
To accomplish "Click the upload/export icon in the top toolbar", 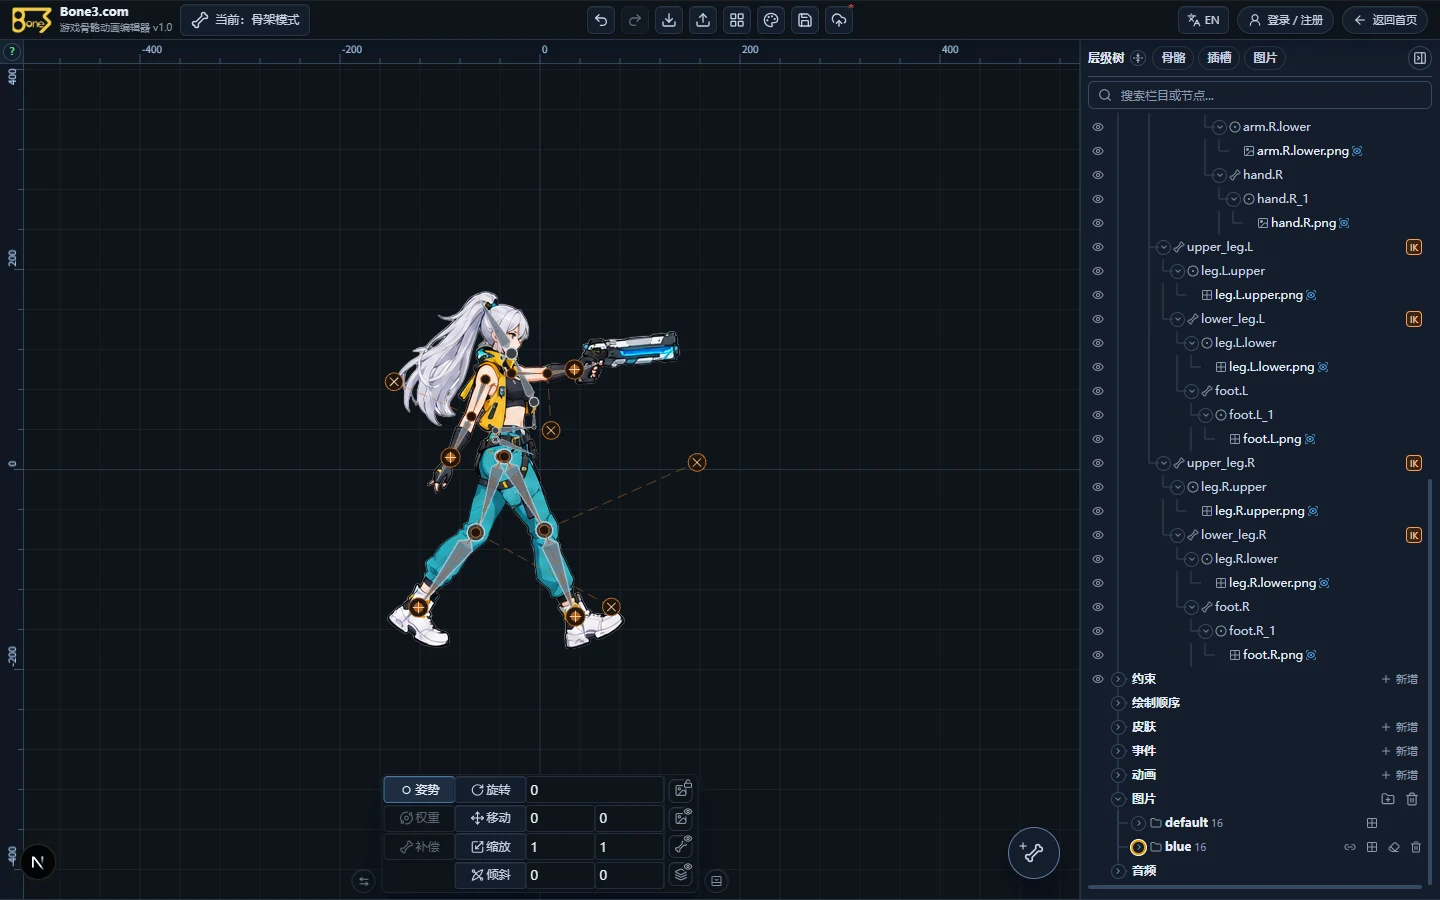I will click(x=703, y=20).
